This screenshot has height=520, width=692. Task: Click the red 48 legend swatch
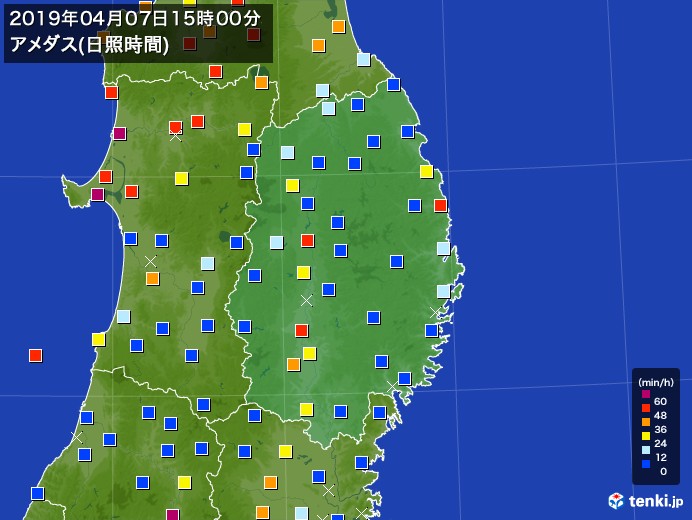pyautogui.click(x=646, y=408)
